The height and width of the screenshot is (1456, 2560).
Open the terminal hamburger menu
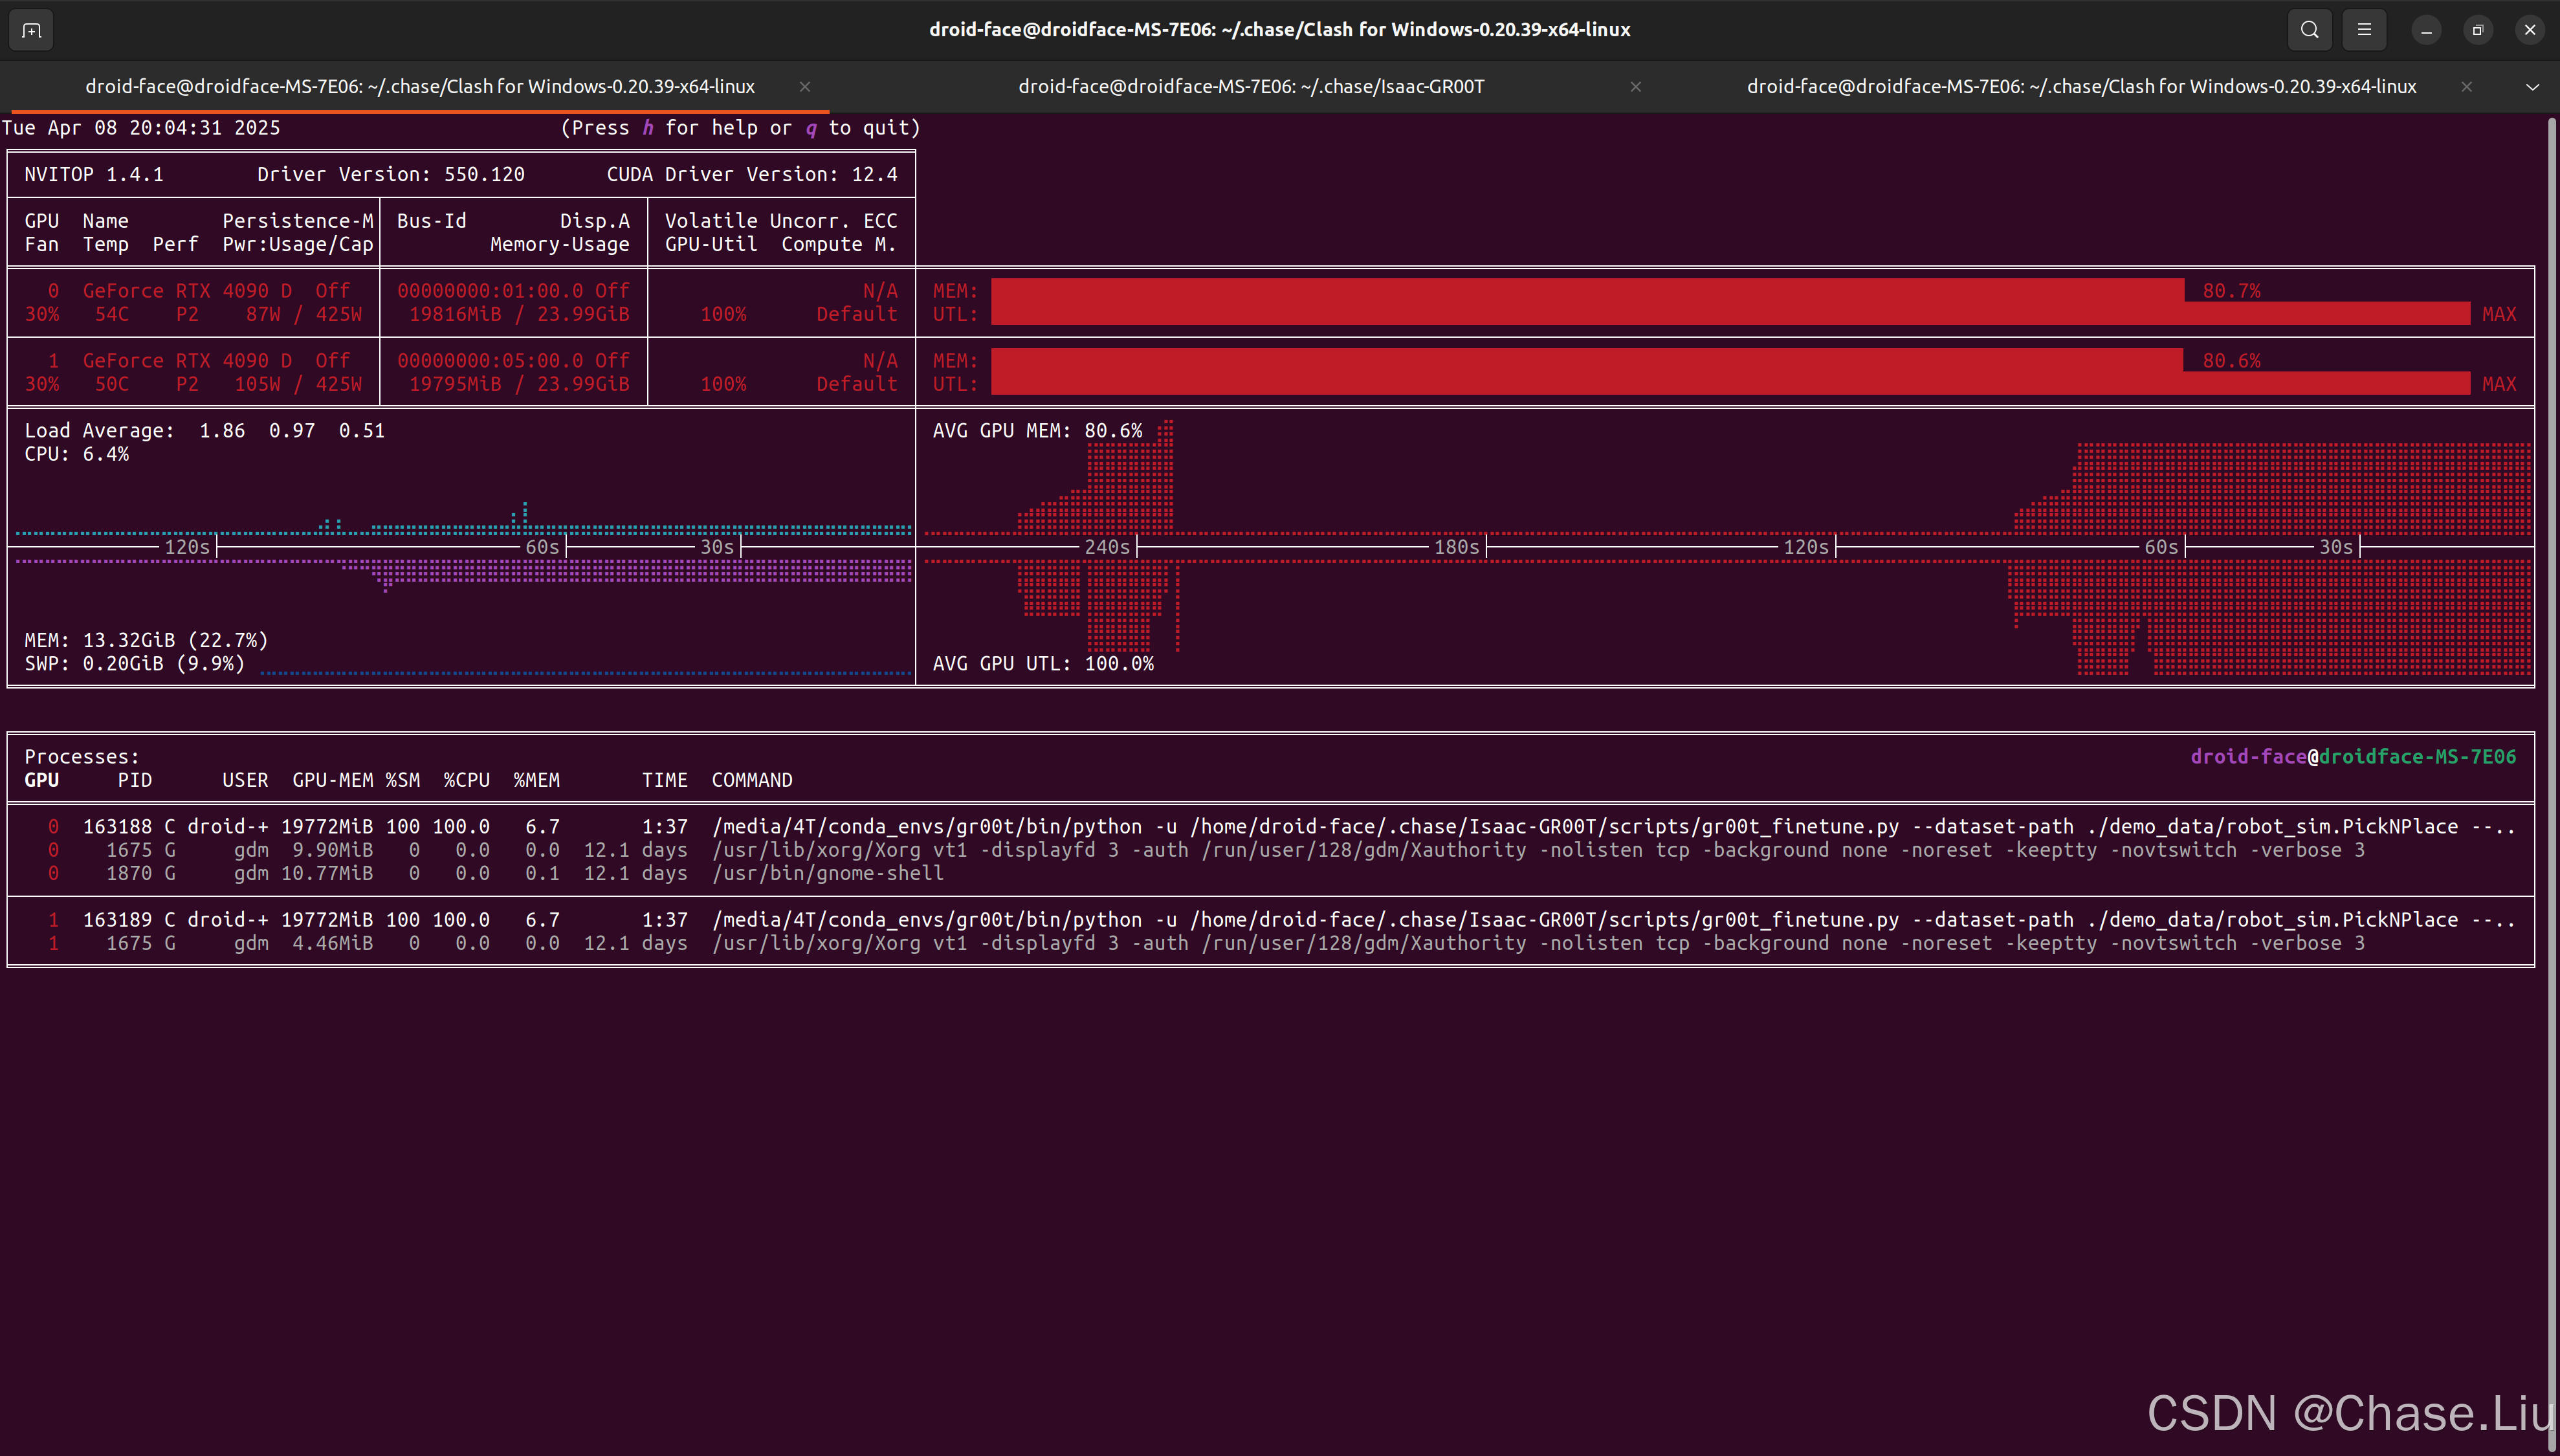(2364, 30)
